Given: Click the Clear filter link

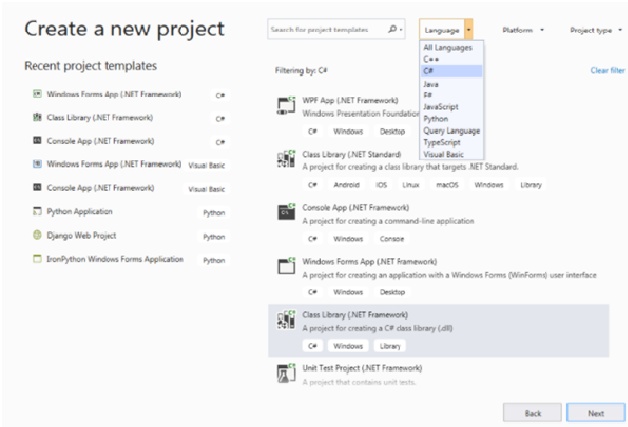Looking at the screenshot, I should point(608,70).
